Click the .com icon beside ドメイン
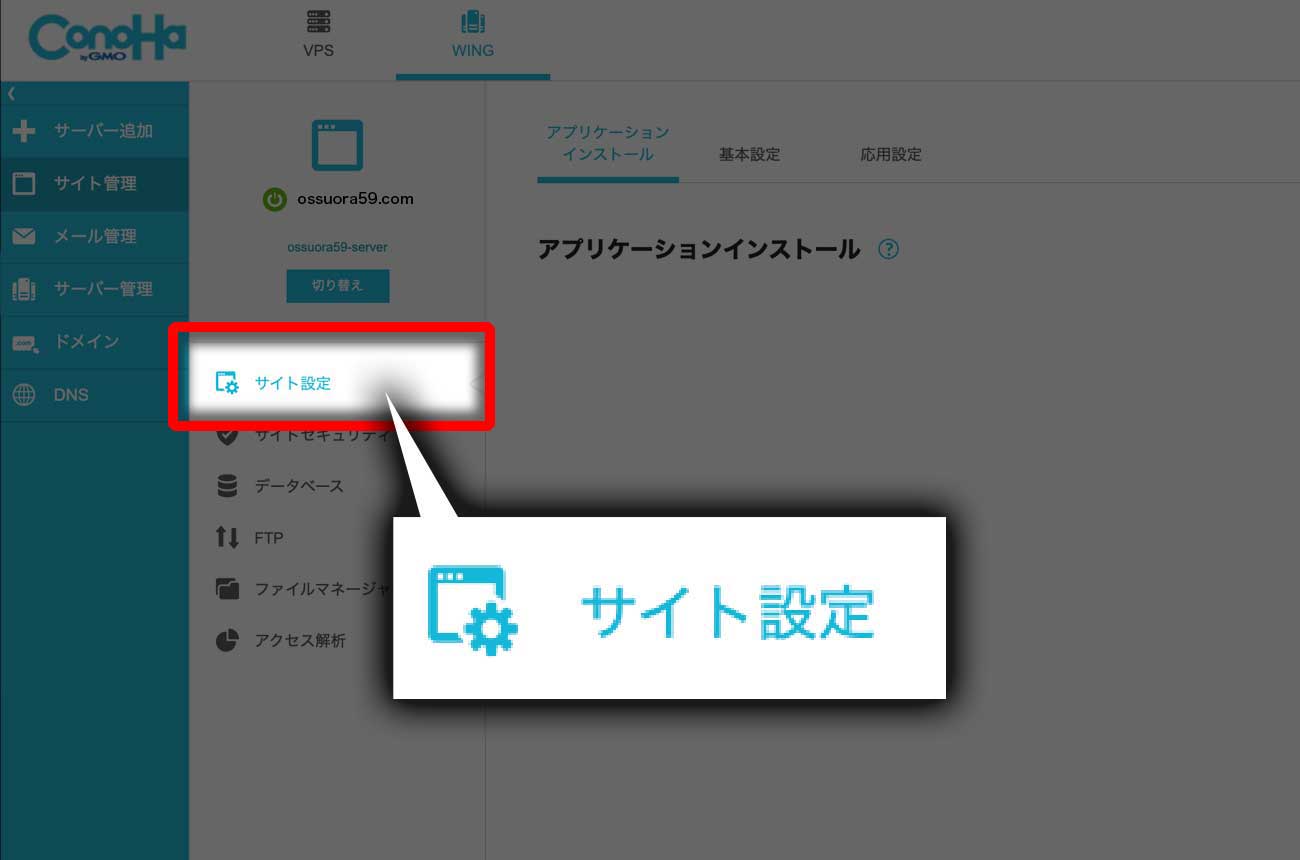 (24, 343)
